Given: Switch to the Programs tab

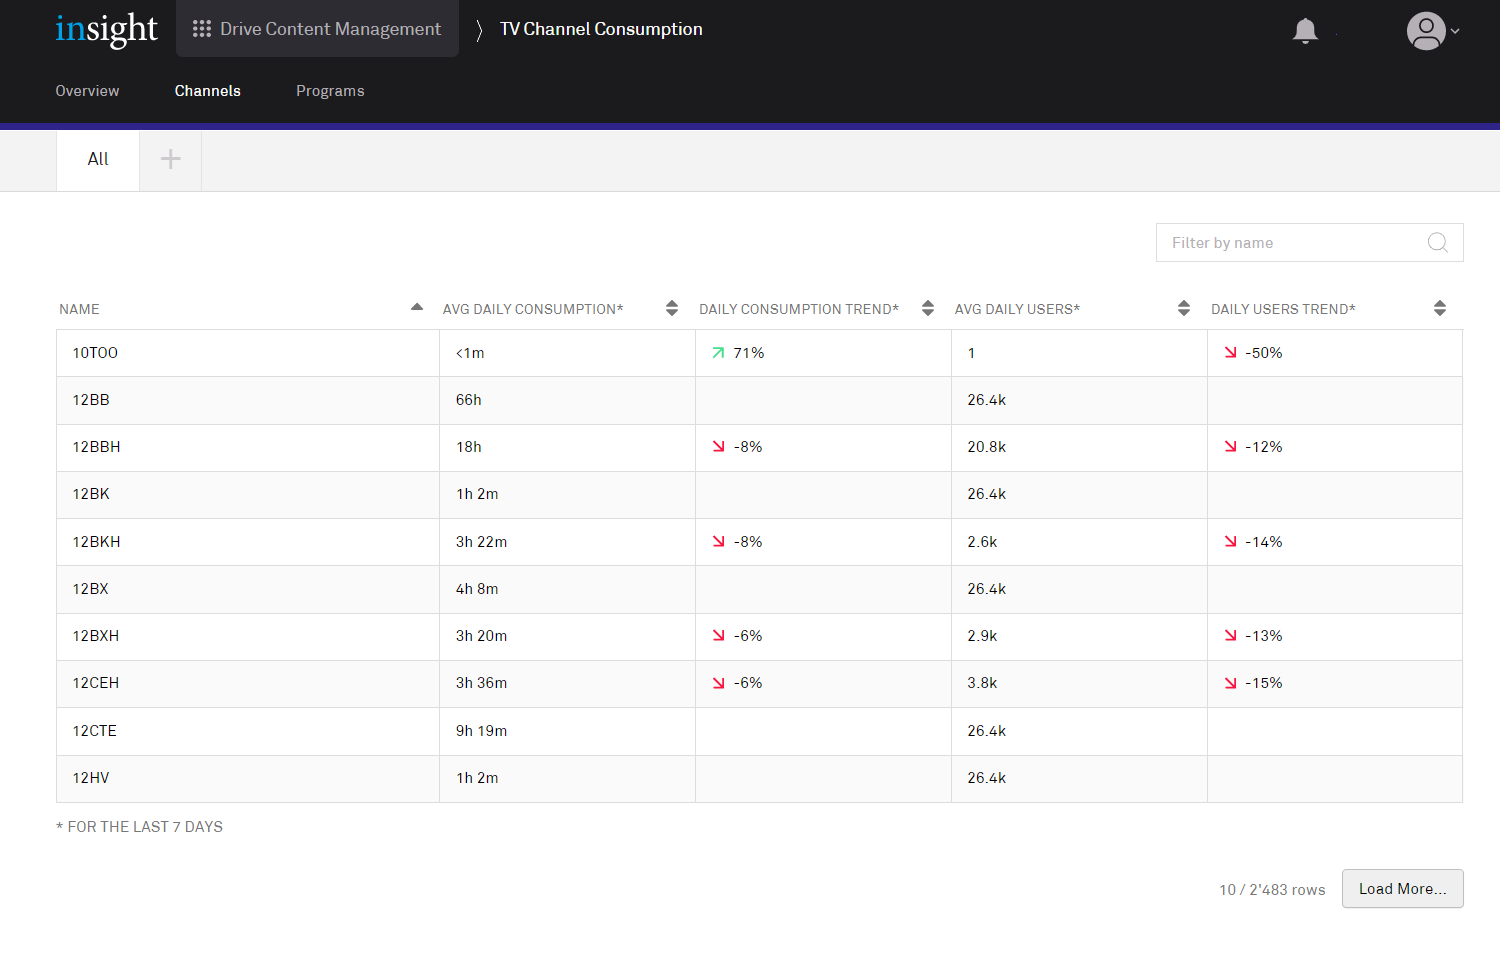Looking at the screenshot, I should point(330,91).
